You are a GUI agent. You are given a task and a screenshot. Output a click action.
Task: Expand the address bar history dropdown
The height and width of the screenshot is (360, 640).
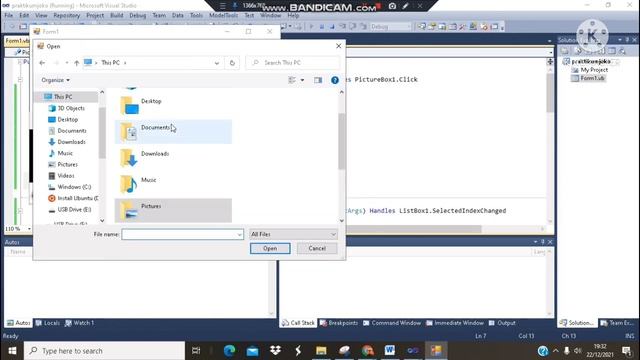[x=217, y=63]
